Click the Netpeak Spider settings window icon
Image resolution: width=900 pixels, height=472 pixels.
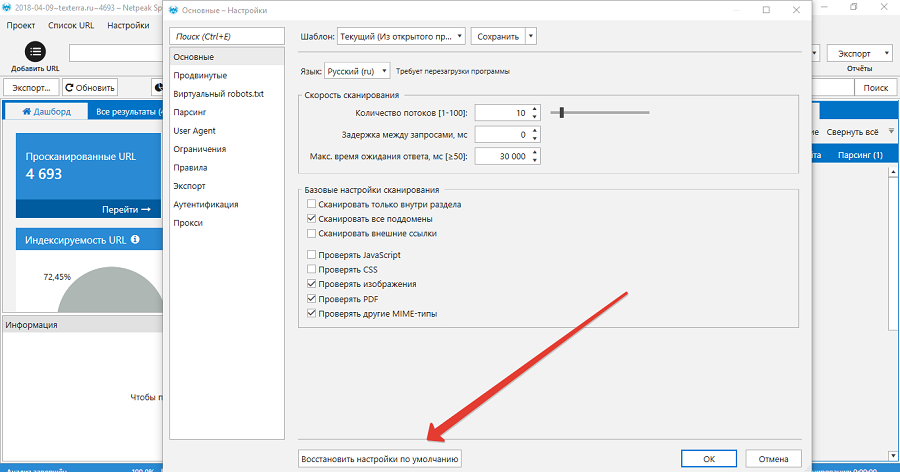tap(173, 10)
